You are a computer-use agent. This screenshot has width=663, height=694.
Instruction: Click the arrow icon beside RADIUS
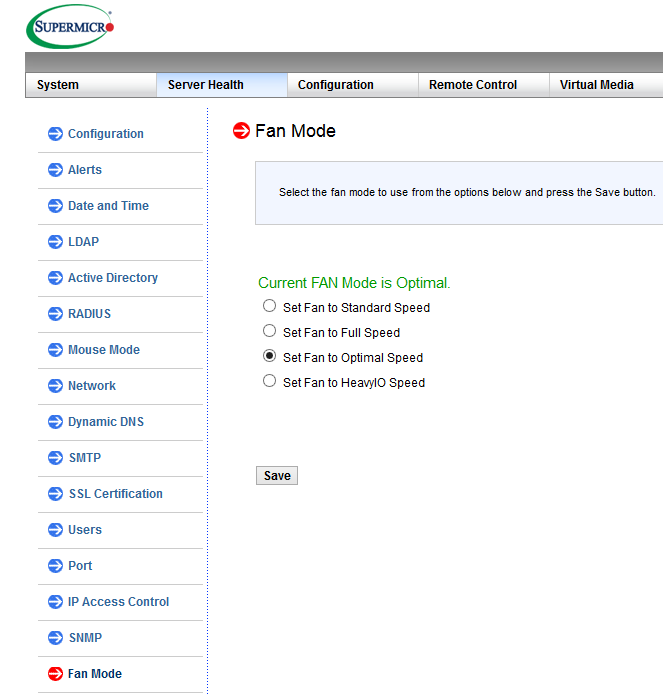pyautogui.click(x=55, y=314)
